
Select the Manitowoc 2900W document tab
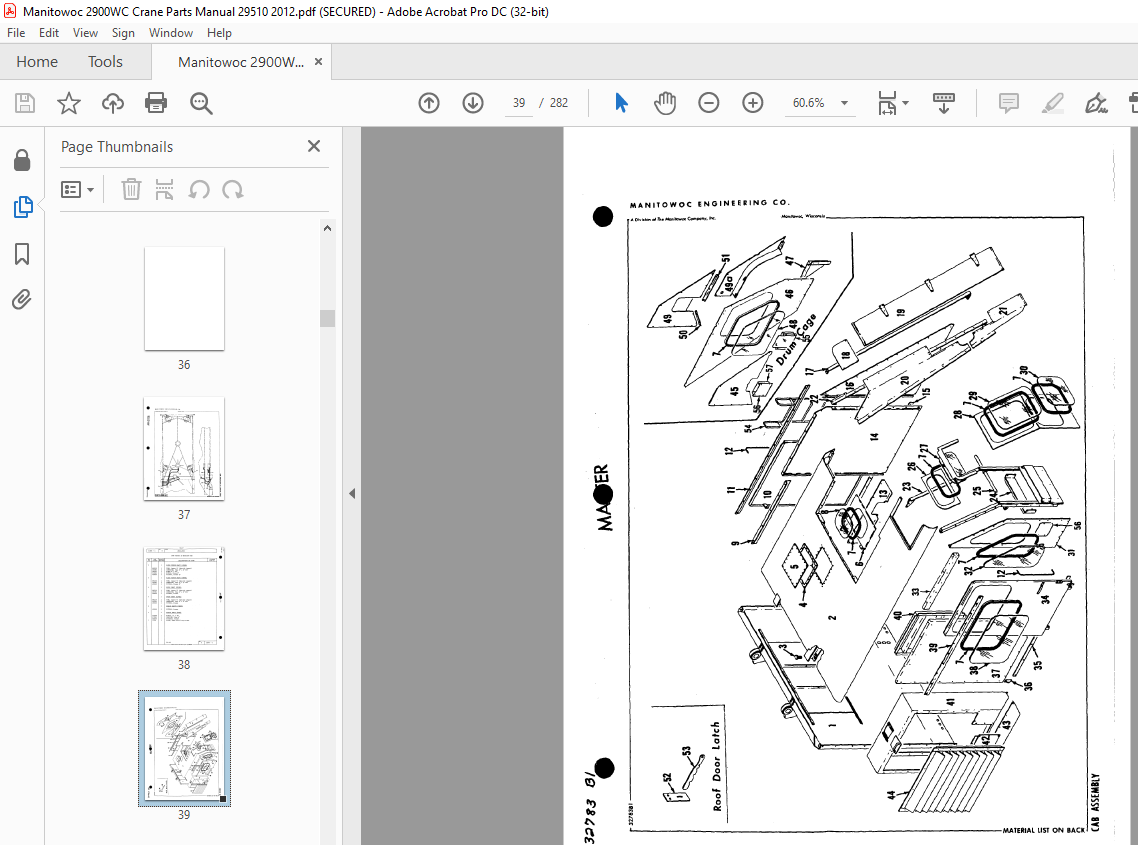click(241, 62)
